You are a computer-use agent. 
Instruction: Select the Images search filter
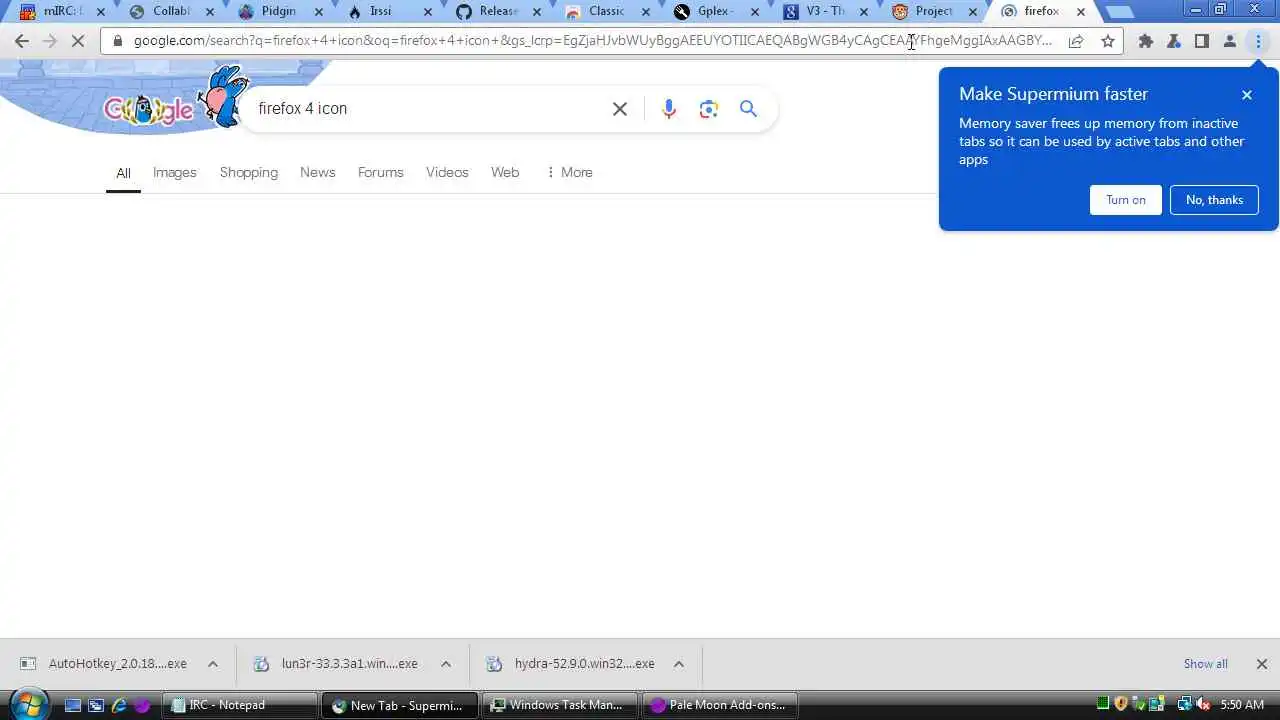pos(174,172)
